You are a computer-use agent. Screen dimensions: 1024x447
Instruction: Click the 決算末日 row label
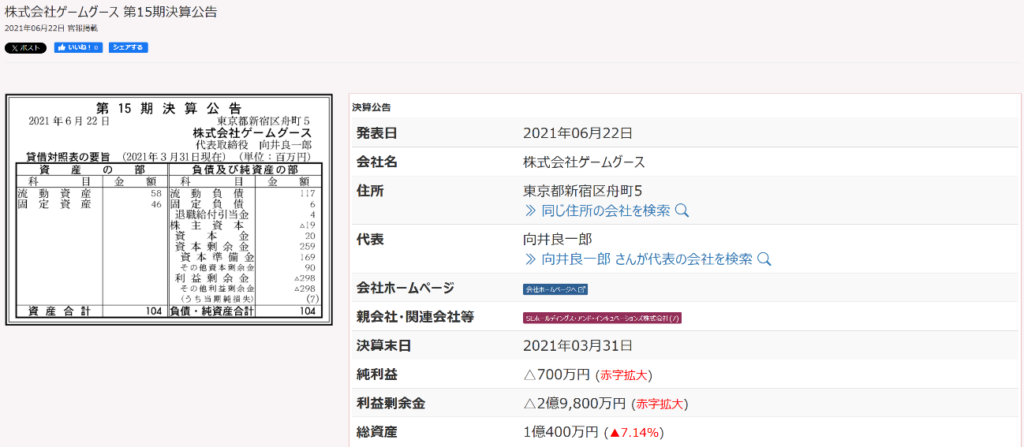pyautogui.click(x=383, y=346)
